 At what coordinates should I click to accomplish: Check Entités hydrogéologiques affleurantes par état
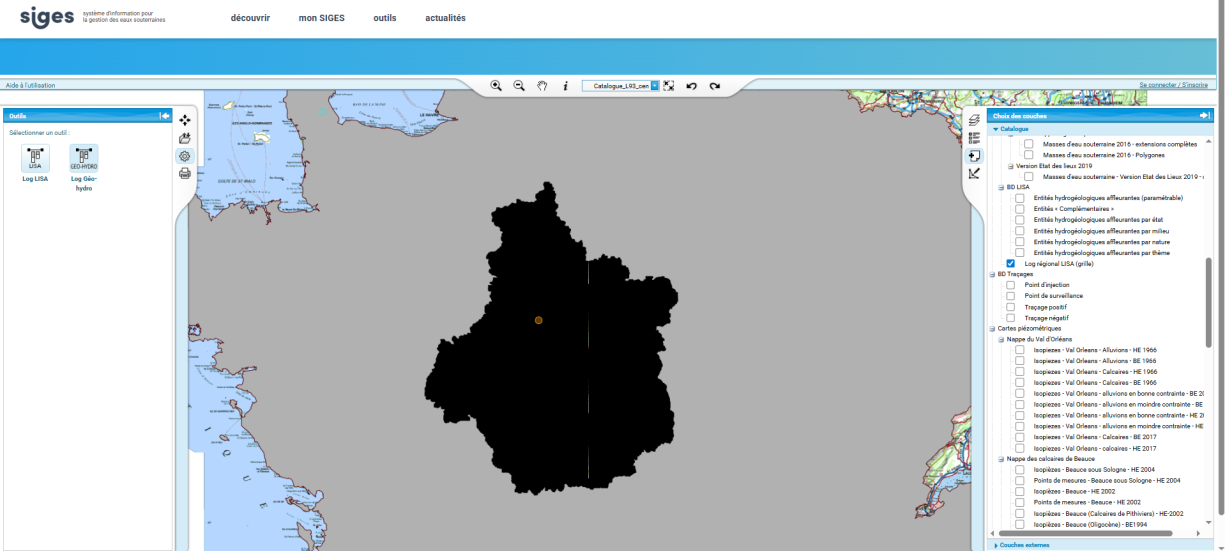pos(1020,220)
